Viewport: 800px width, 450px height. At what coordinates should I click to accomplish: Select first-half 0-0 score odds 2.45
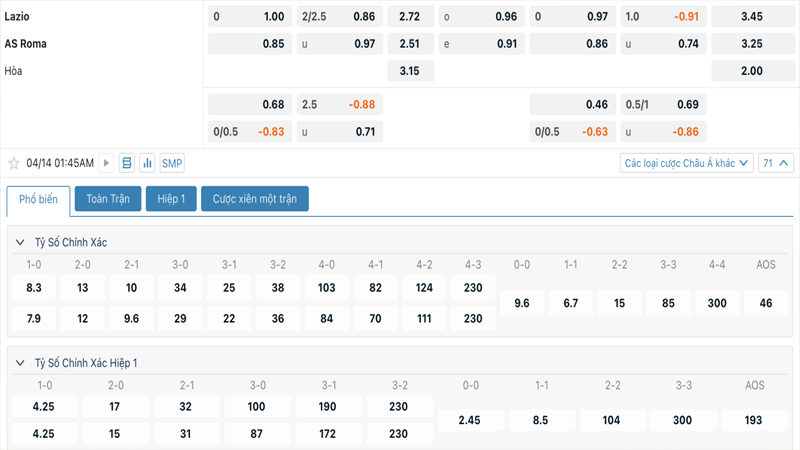[x=470, y=421]
